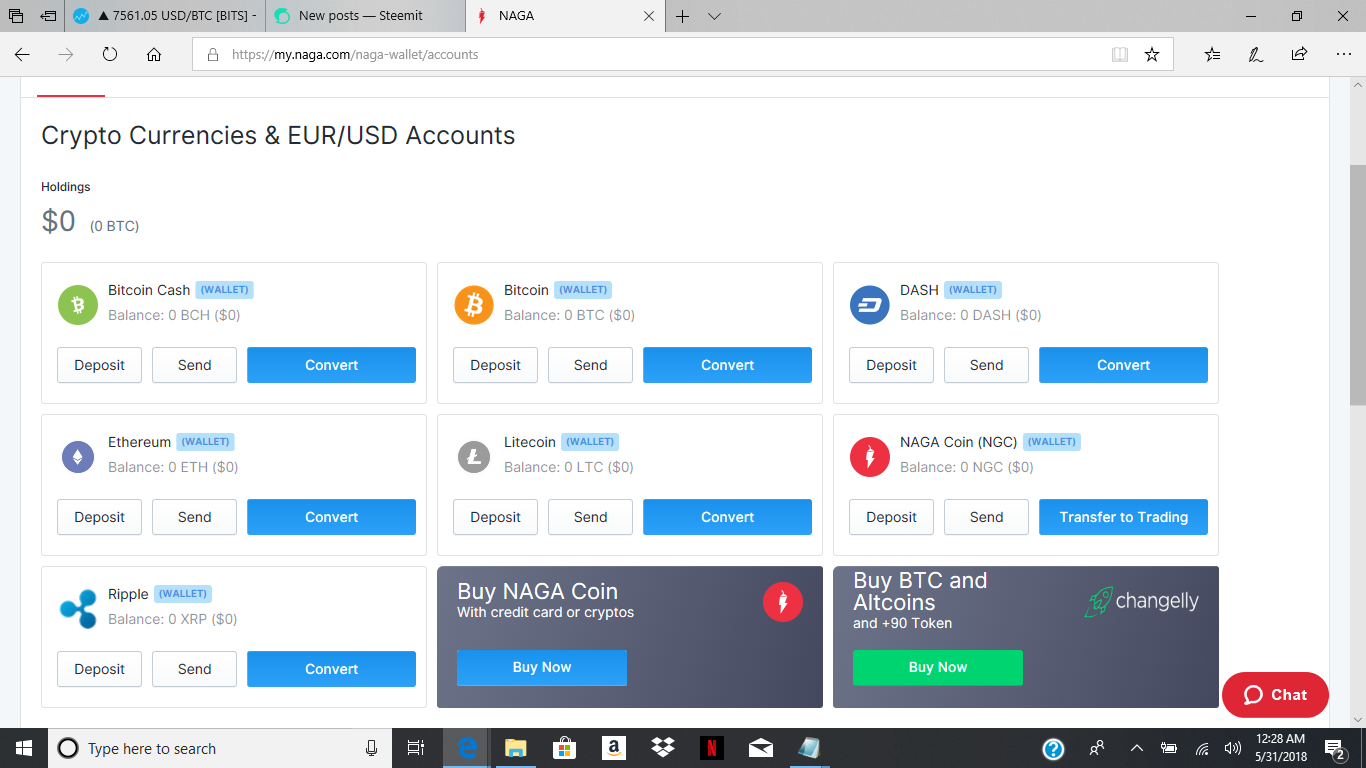Send from Bitcoin Cash wallet
Image resolution: width=1366 pixels, height=768 pixels.
[194, 365]
